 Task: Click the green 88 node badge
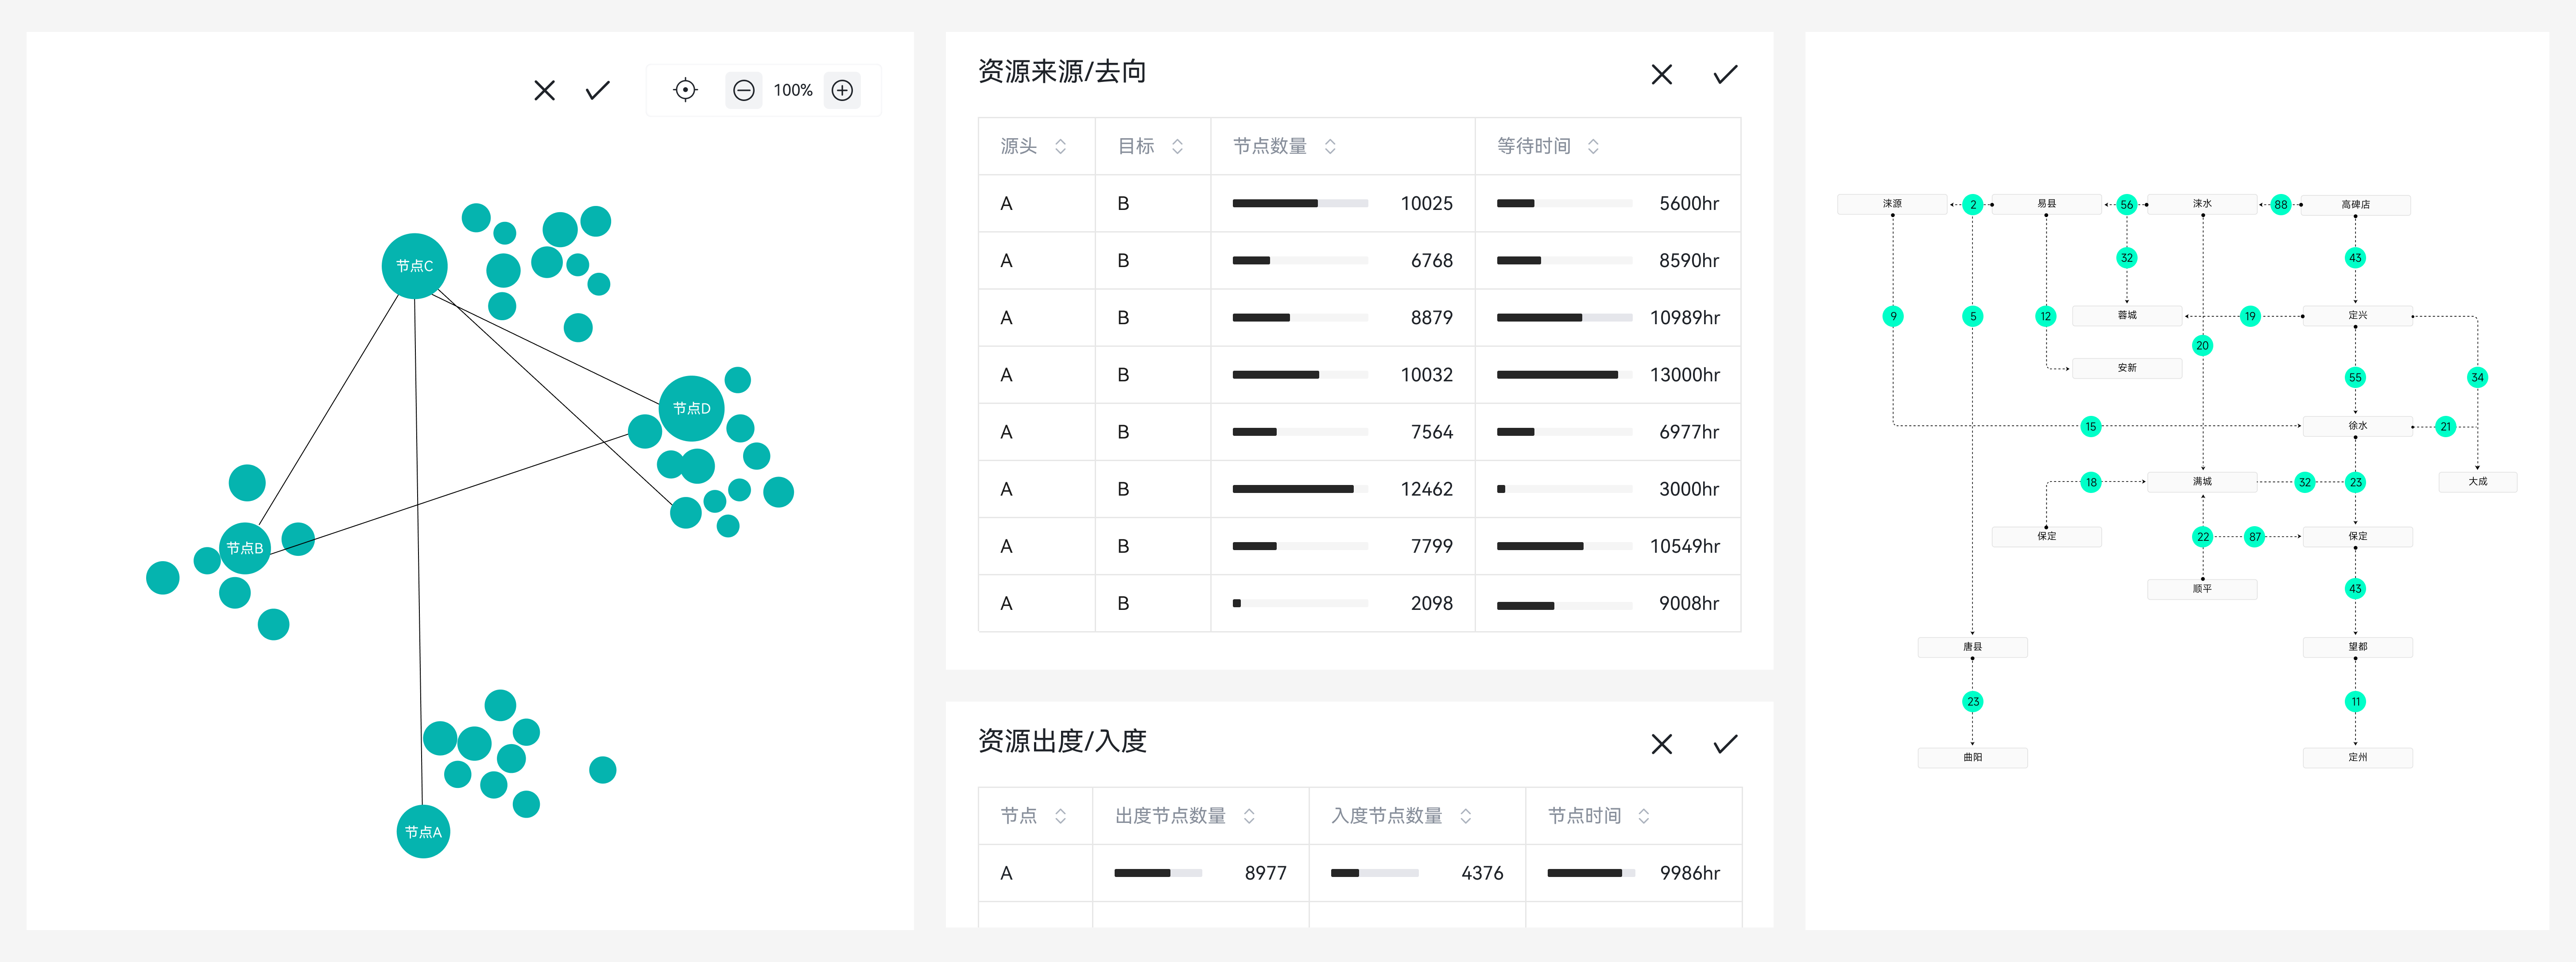(x=2280, y=204)
